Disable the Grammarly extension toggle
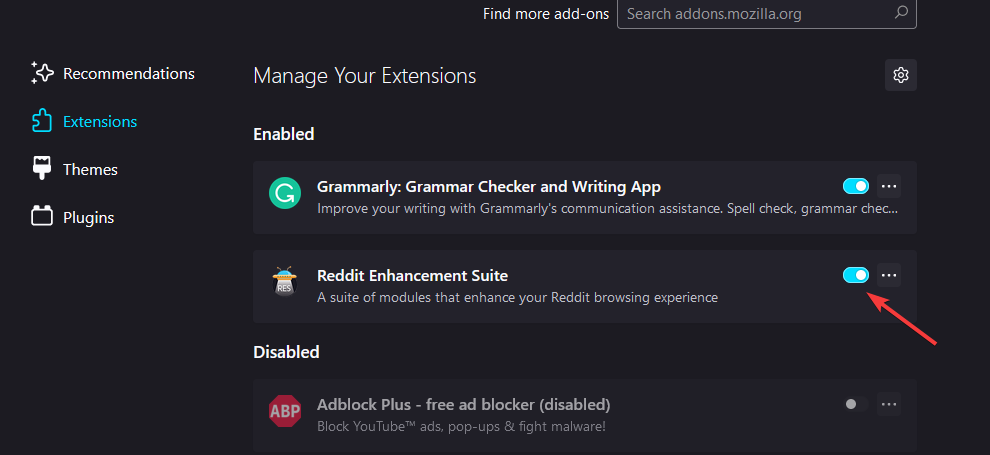The height and width of the screenshot is (455, 990). (x=856, y=186)
